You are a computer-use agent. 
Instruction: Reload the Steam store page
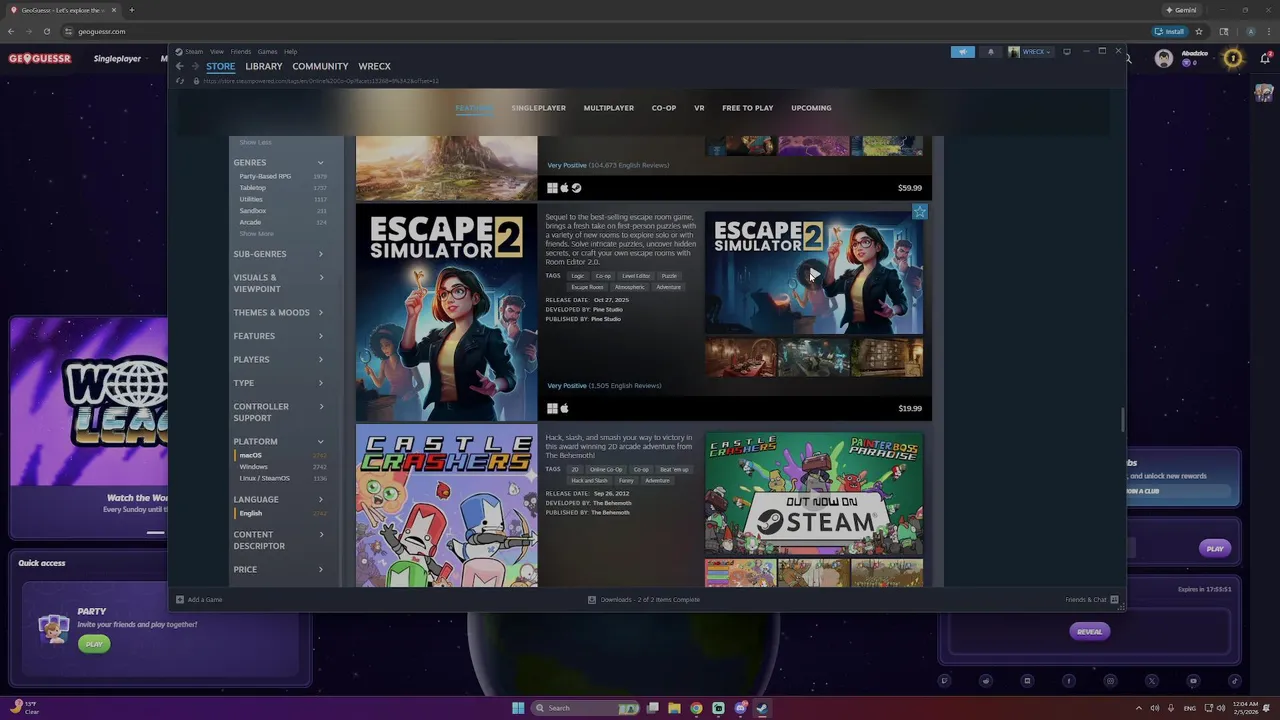pos(180,81)
